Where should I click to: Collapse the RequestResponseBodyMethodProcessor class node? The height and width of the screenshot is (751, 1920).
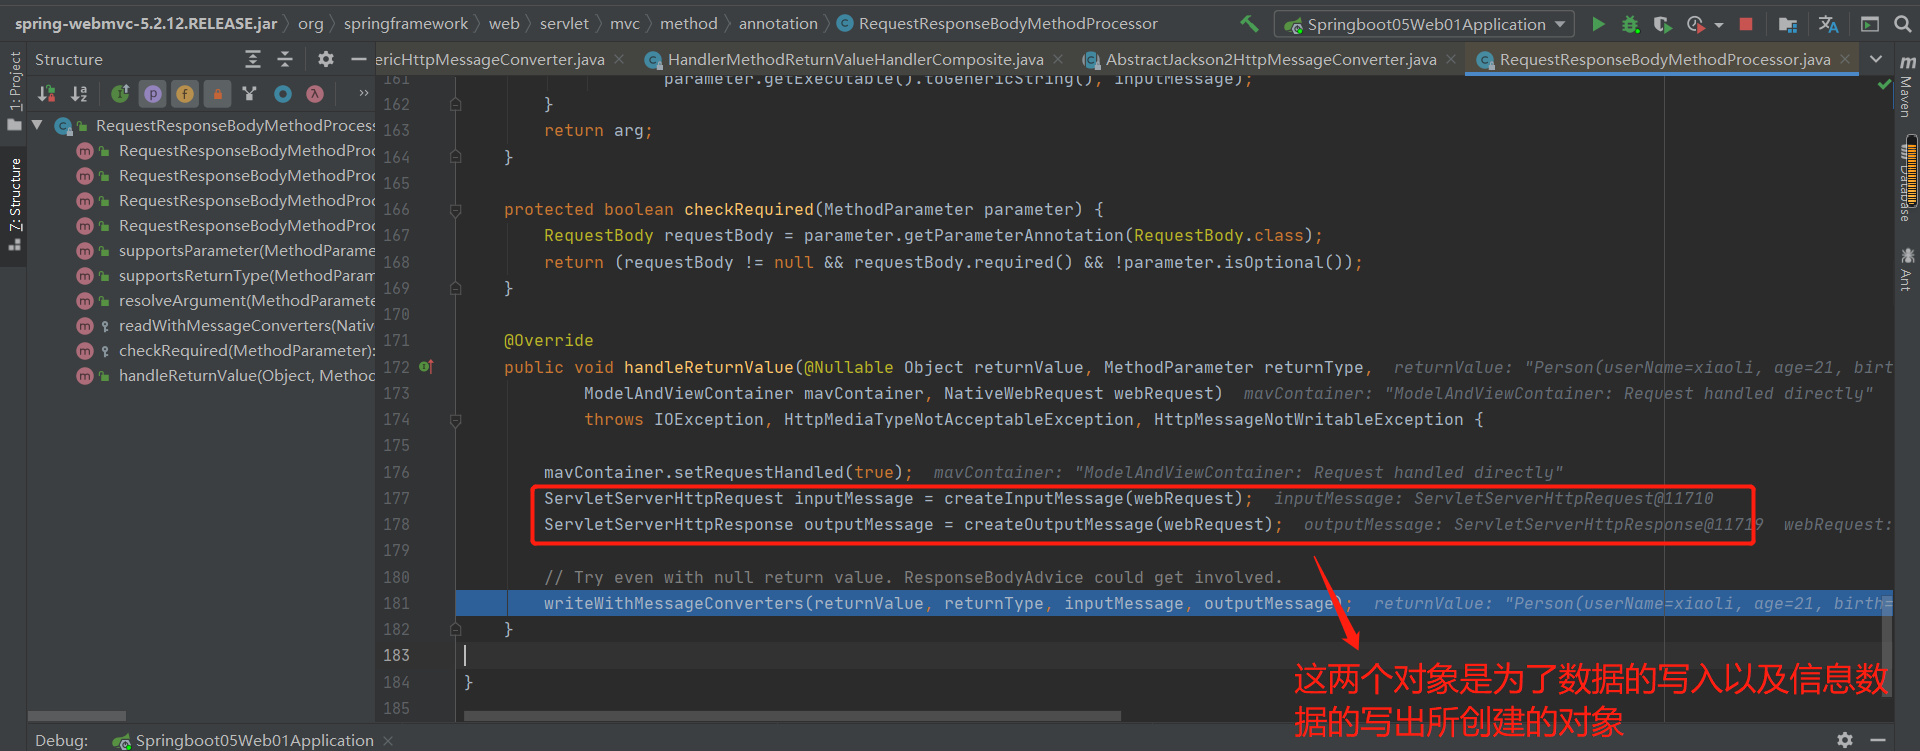pyautogui.click(x=37, y=125)
